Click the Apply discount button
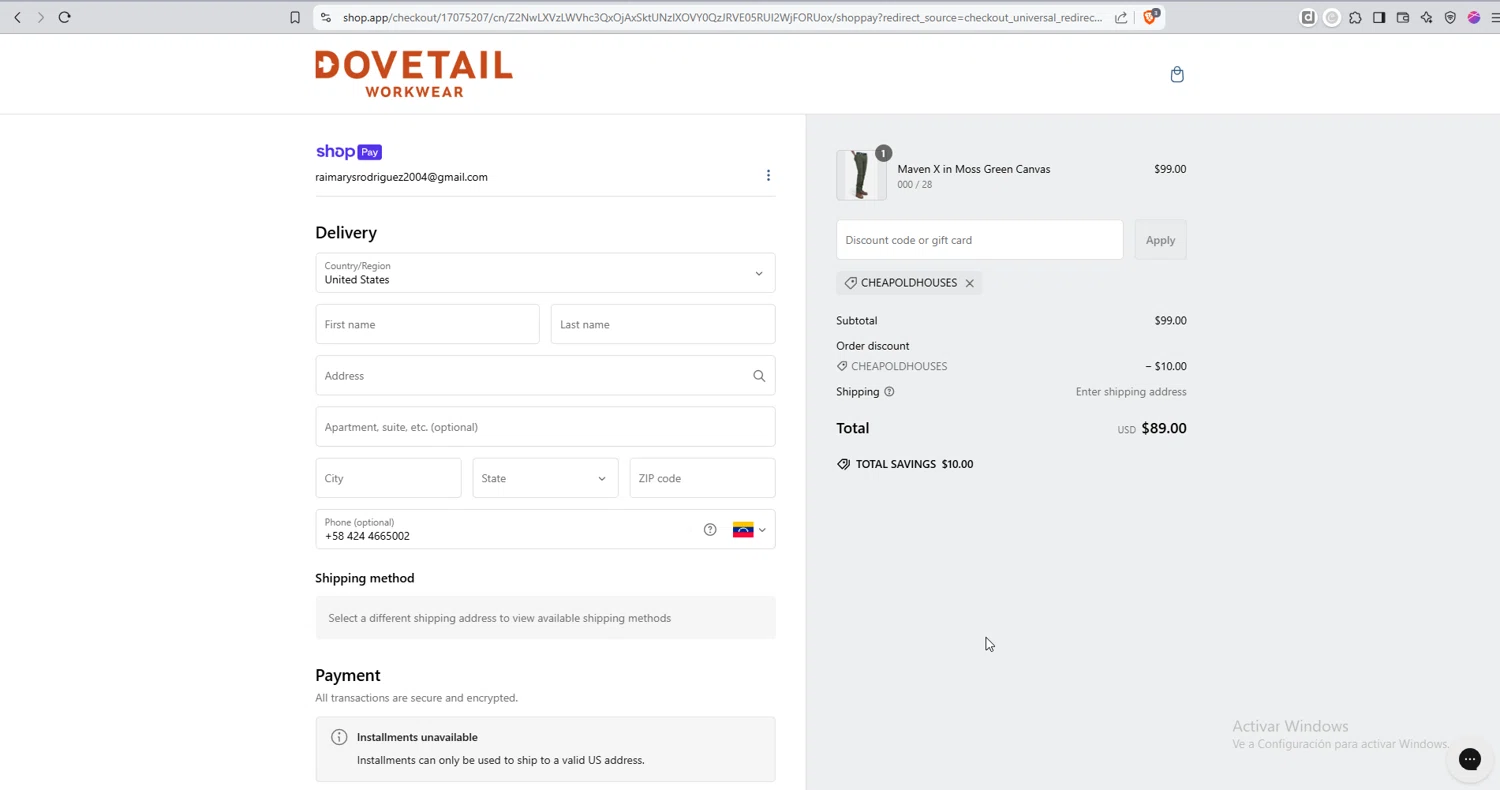This screenshot has height=790, width=1500. [x=1160, y=240]
